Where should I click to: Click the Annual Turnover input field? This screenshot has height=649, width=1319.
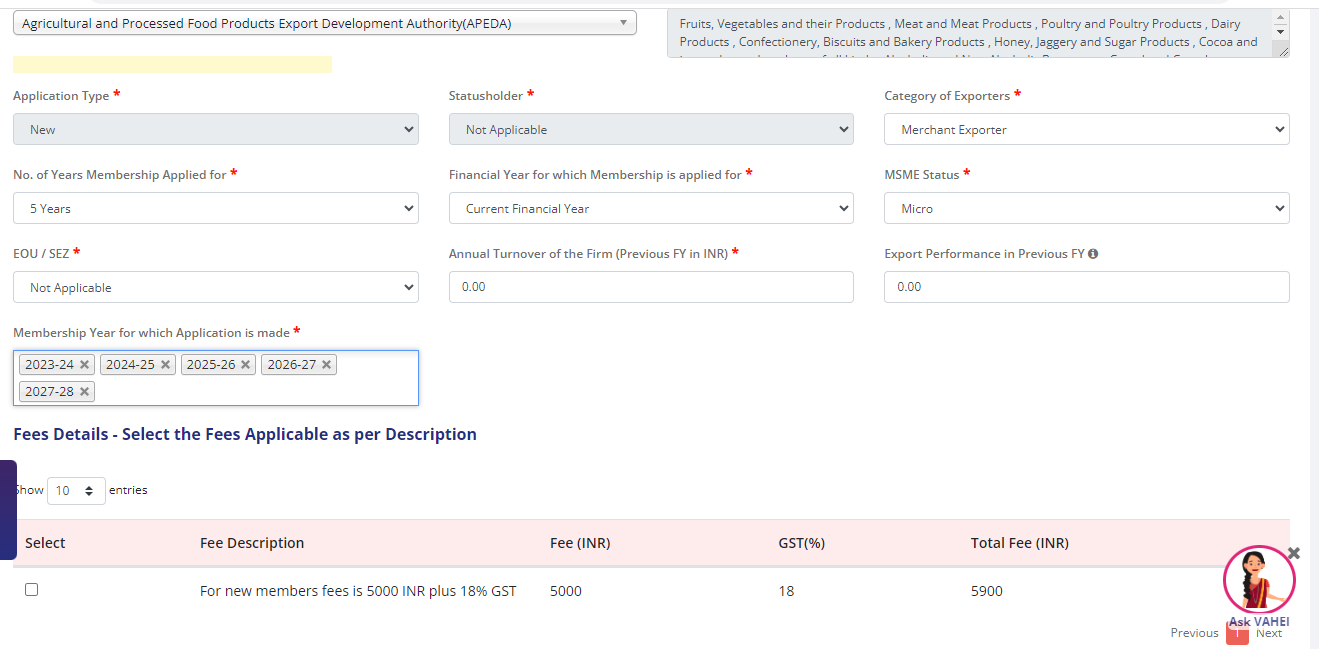(x=650, y=287)
